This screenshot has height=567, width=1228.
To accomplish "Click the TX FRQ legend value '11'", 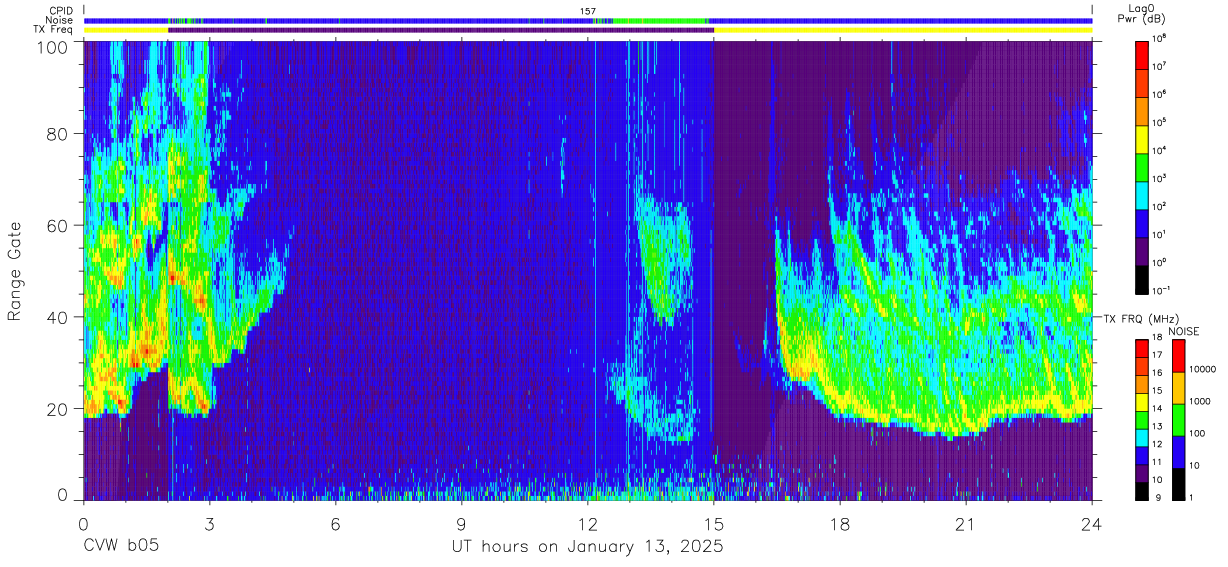I will (1156, 461).
